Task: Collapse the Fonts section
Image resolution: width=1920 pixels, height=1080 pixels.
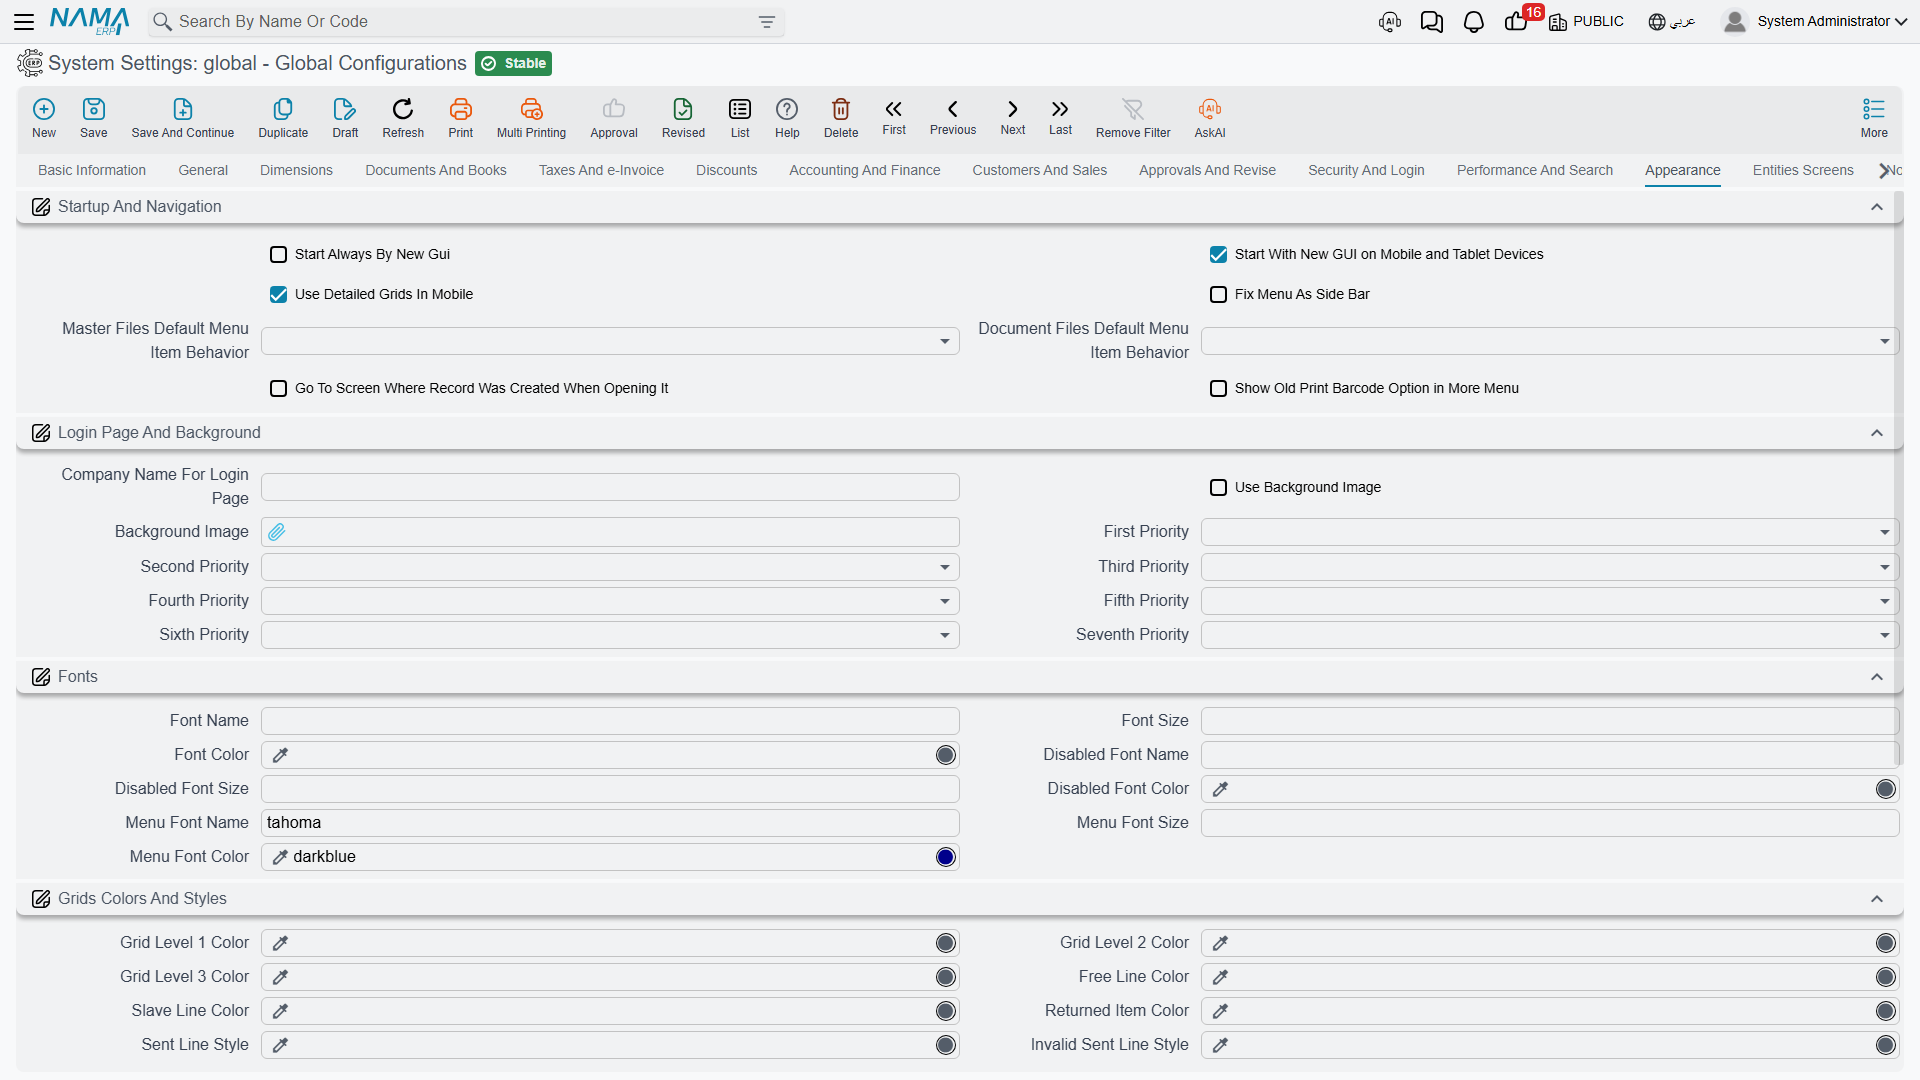Action: coord(1877,677)
